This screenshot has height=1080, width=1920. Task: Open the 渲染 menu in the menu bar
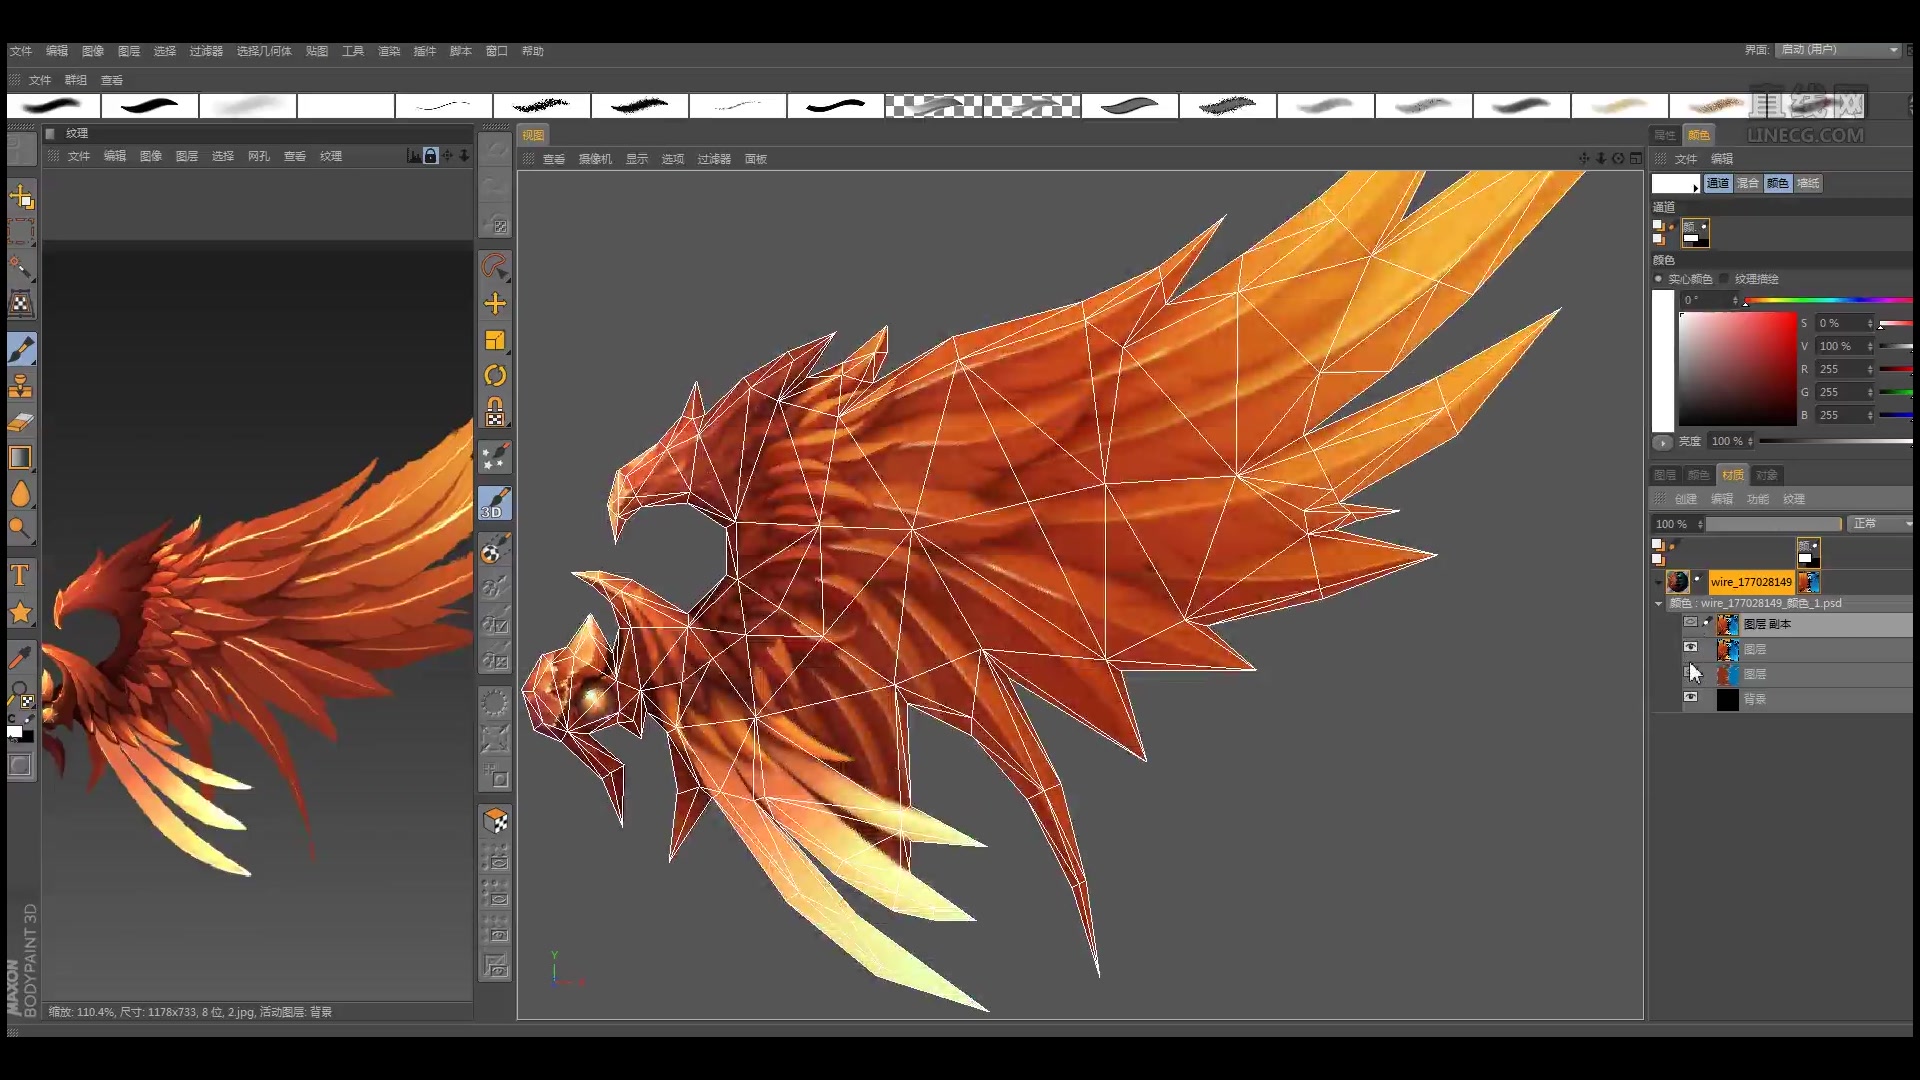pos(388,51)
